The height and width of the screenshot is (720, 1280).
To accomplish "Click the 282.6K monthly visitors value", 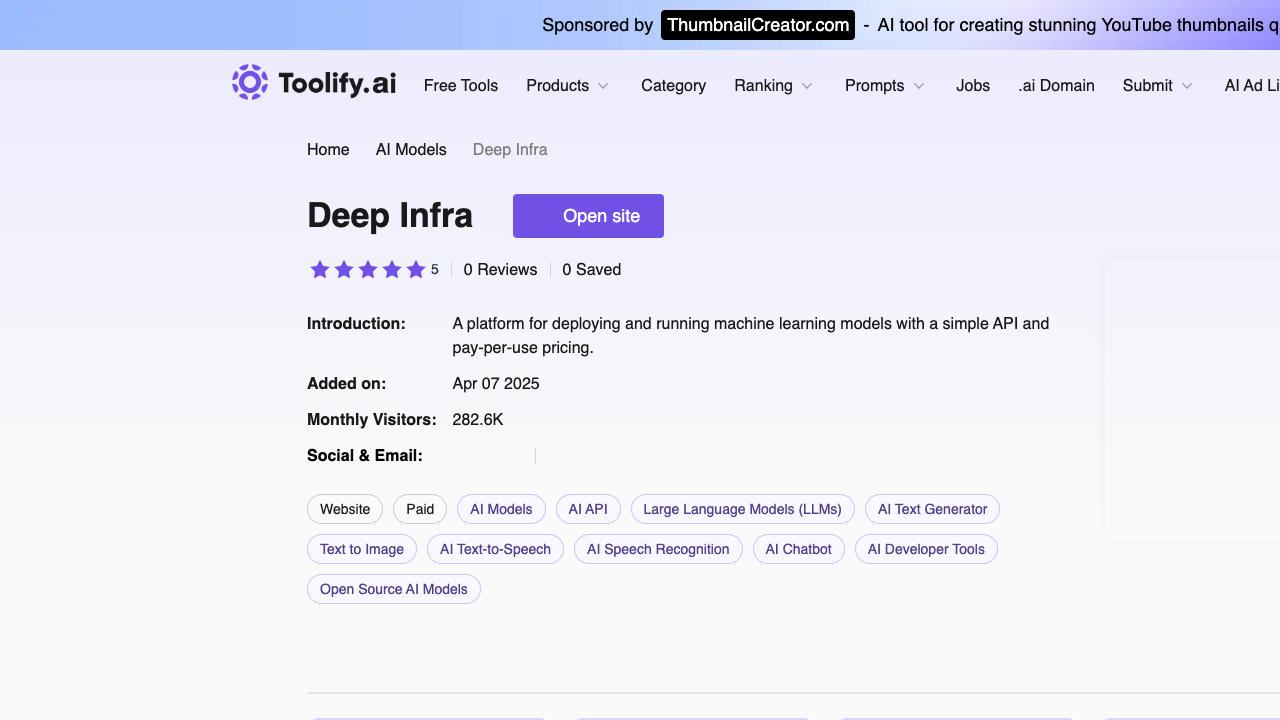I will pos(478,420).
